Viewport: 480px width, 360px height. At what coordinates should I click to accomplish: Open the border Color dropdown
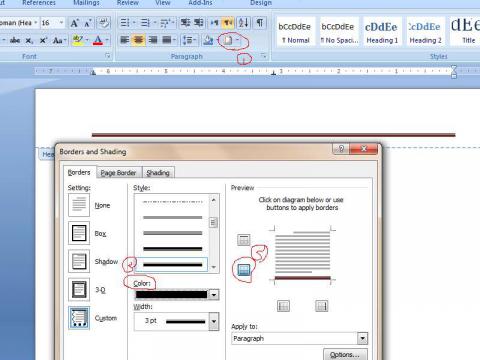tap(214, 295)
